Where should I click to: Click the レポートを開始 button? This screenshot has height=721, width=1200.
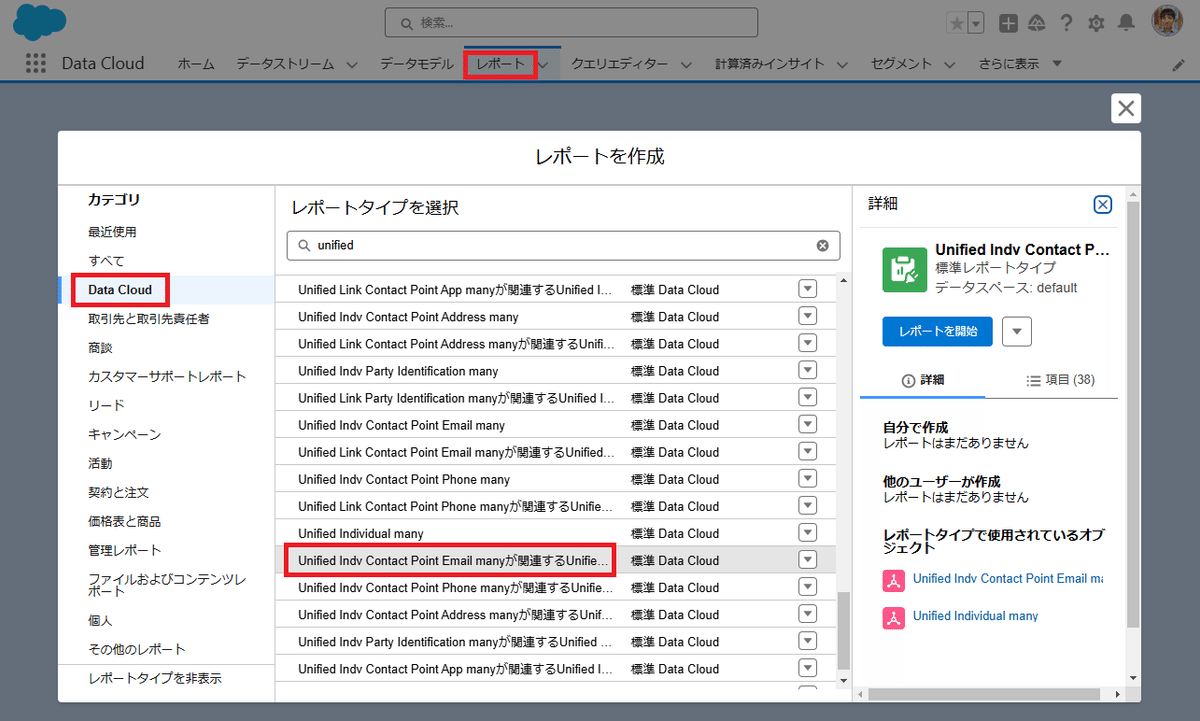point(937,332)
